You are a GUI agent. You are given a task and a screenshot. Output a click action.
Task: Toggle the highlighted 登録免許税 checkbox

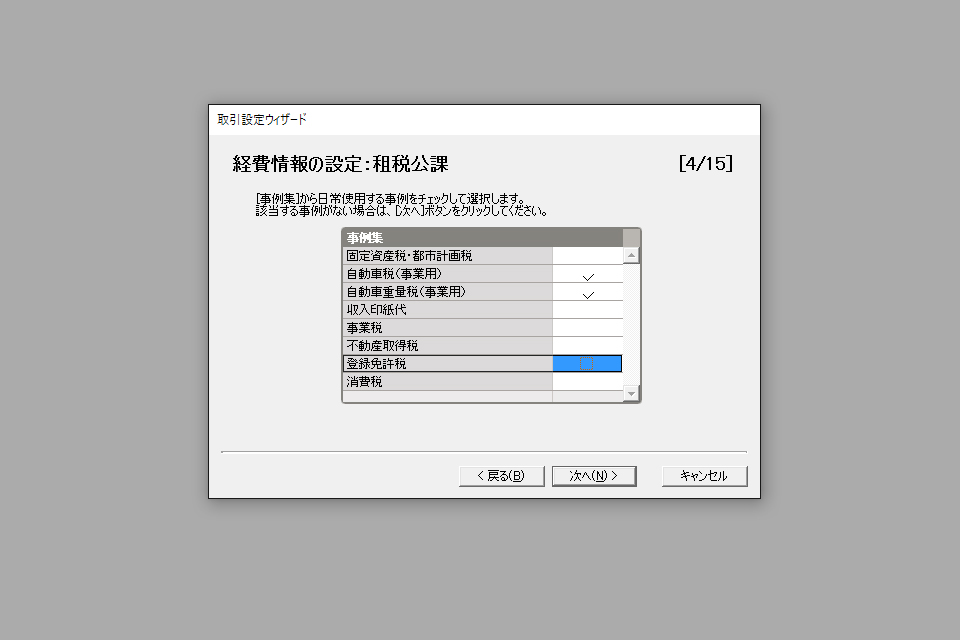587,363
